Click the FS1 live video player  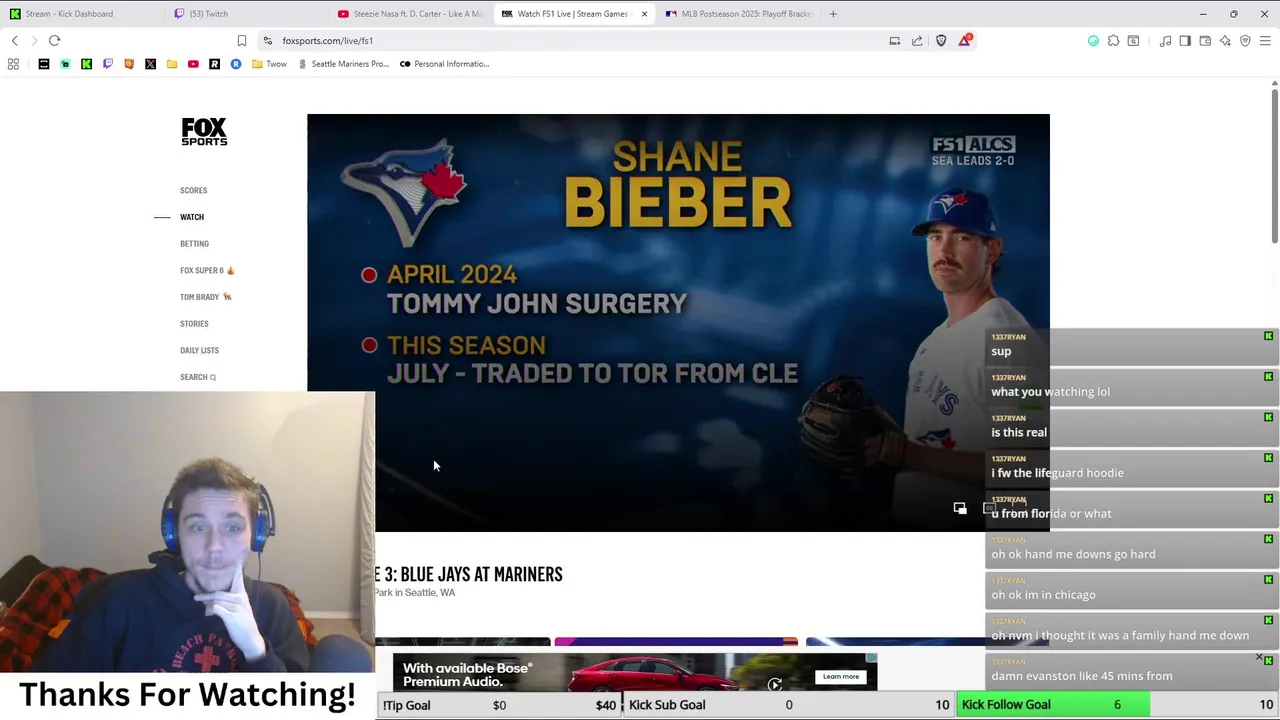point(678,322)
